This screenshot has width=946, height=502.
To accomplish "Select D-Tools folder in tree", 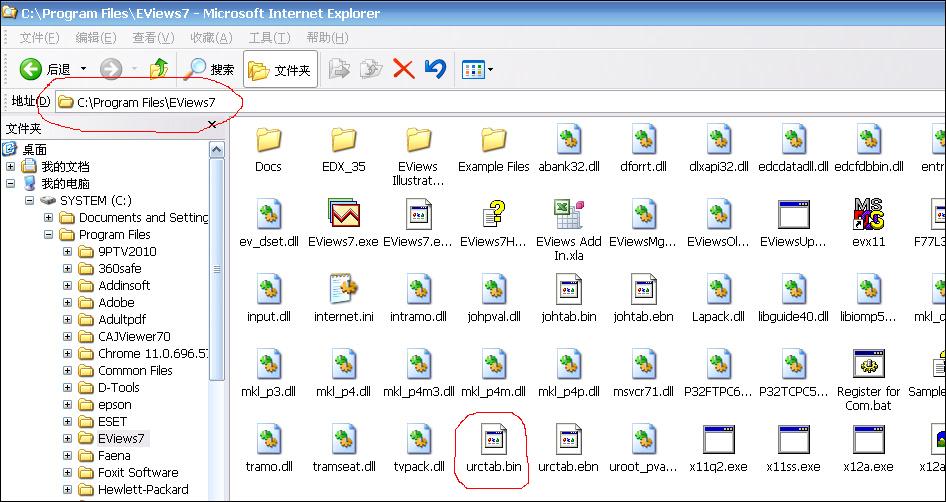I will [x=118, y=387].
